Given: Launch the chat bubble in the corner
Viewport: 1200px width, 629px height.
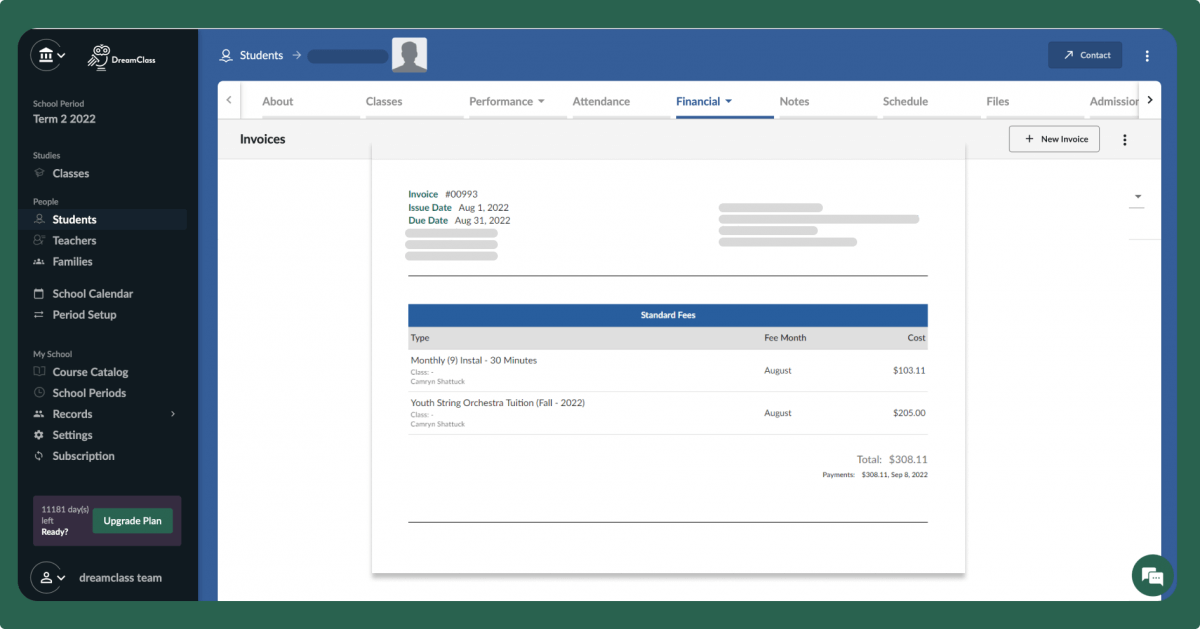Looking at the screenshot, I should (x=1152, y=575).
